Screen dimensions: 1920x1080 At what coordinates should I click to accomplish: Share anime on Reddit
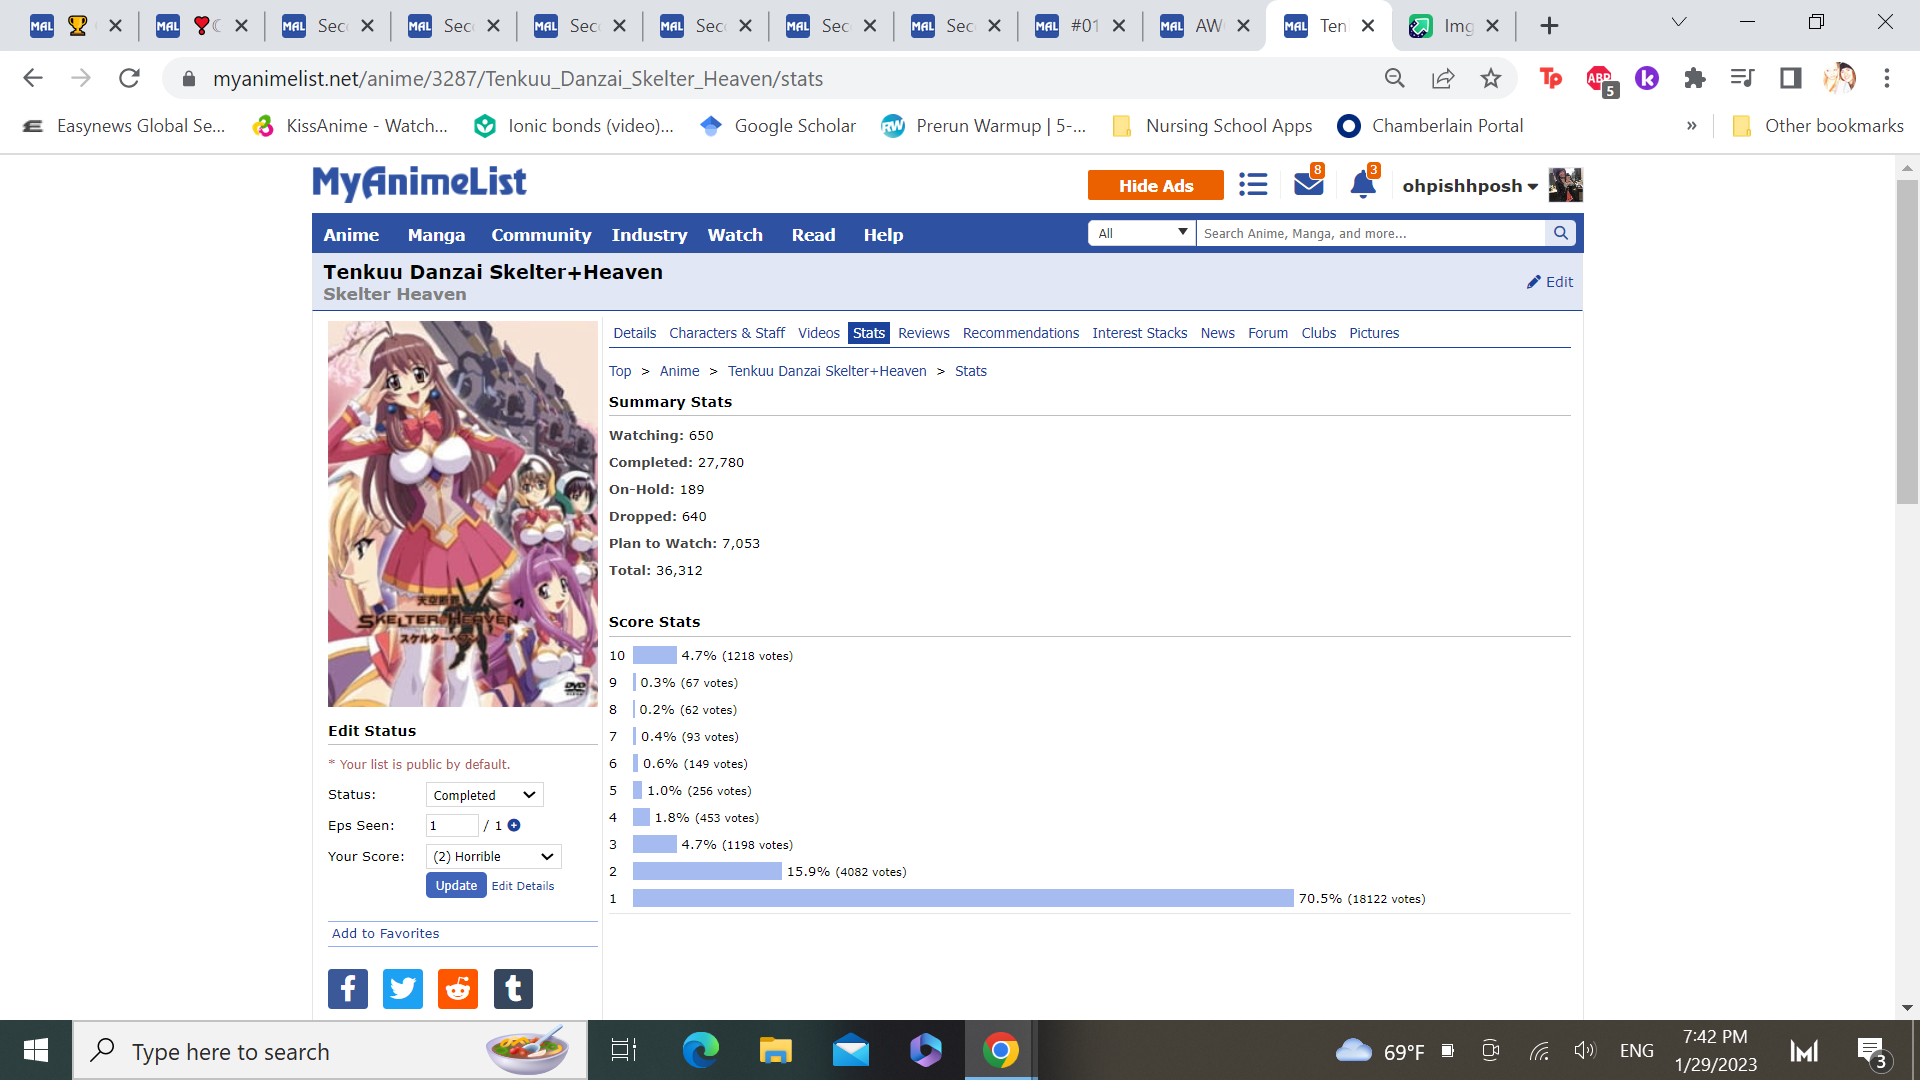458,989
